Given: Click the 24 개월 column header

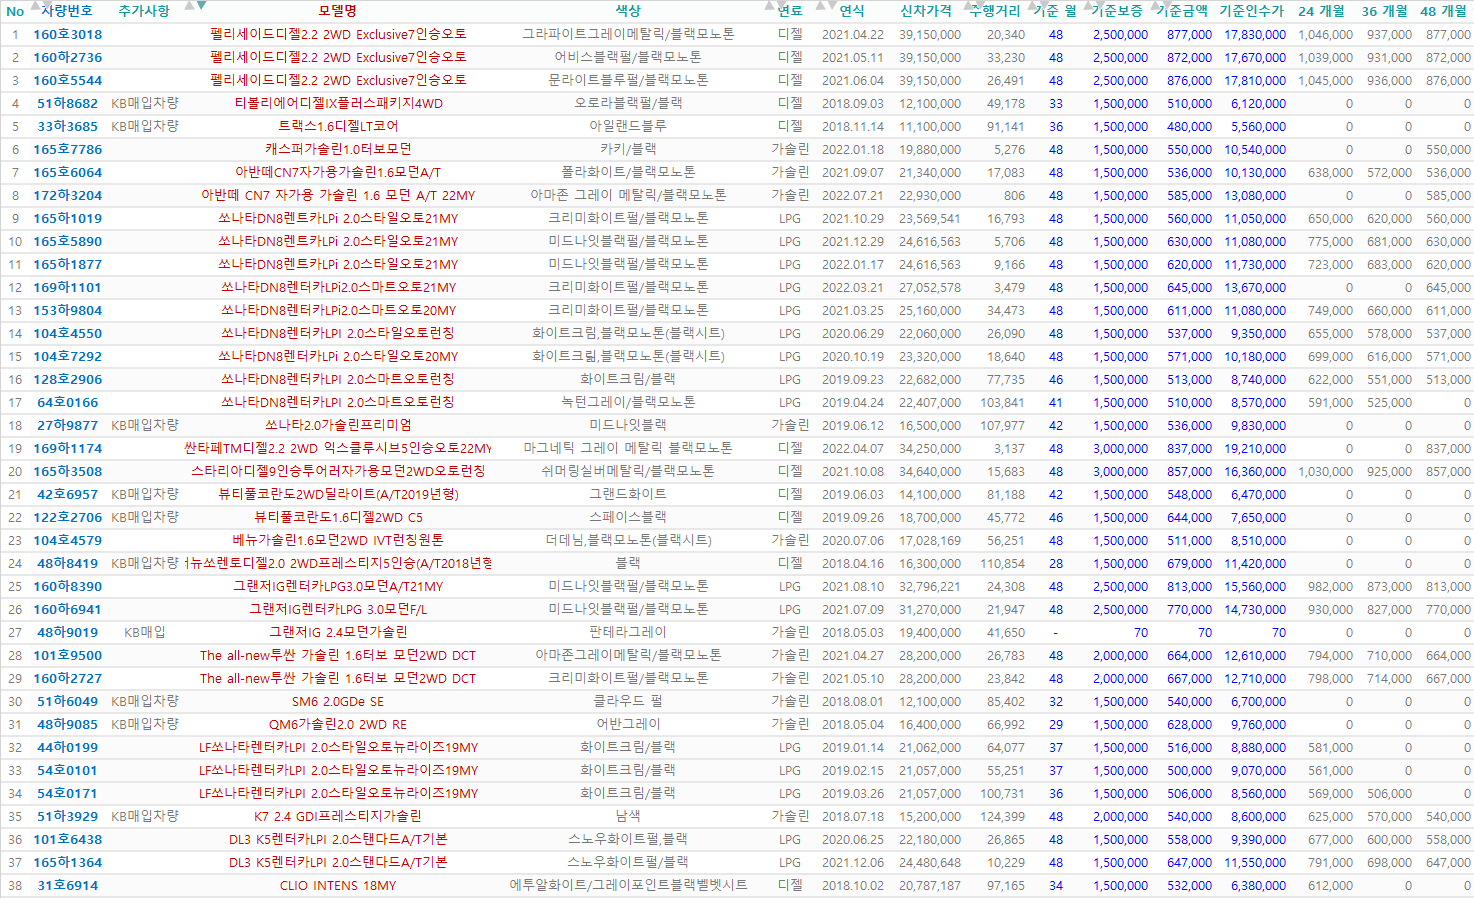Looking at the screenshot, I should (1322, 10).
